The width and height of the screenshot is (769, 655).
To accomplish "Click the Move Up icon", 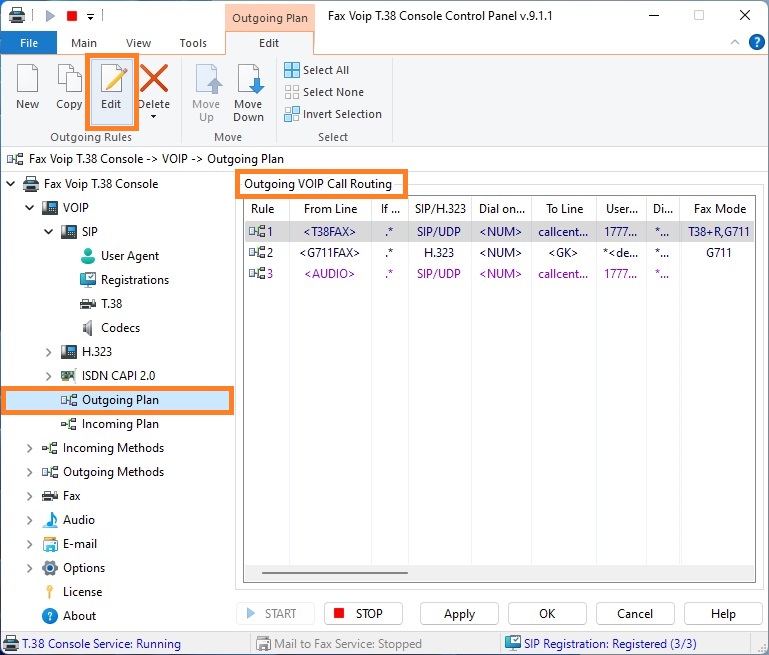I will click(207, 79).
